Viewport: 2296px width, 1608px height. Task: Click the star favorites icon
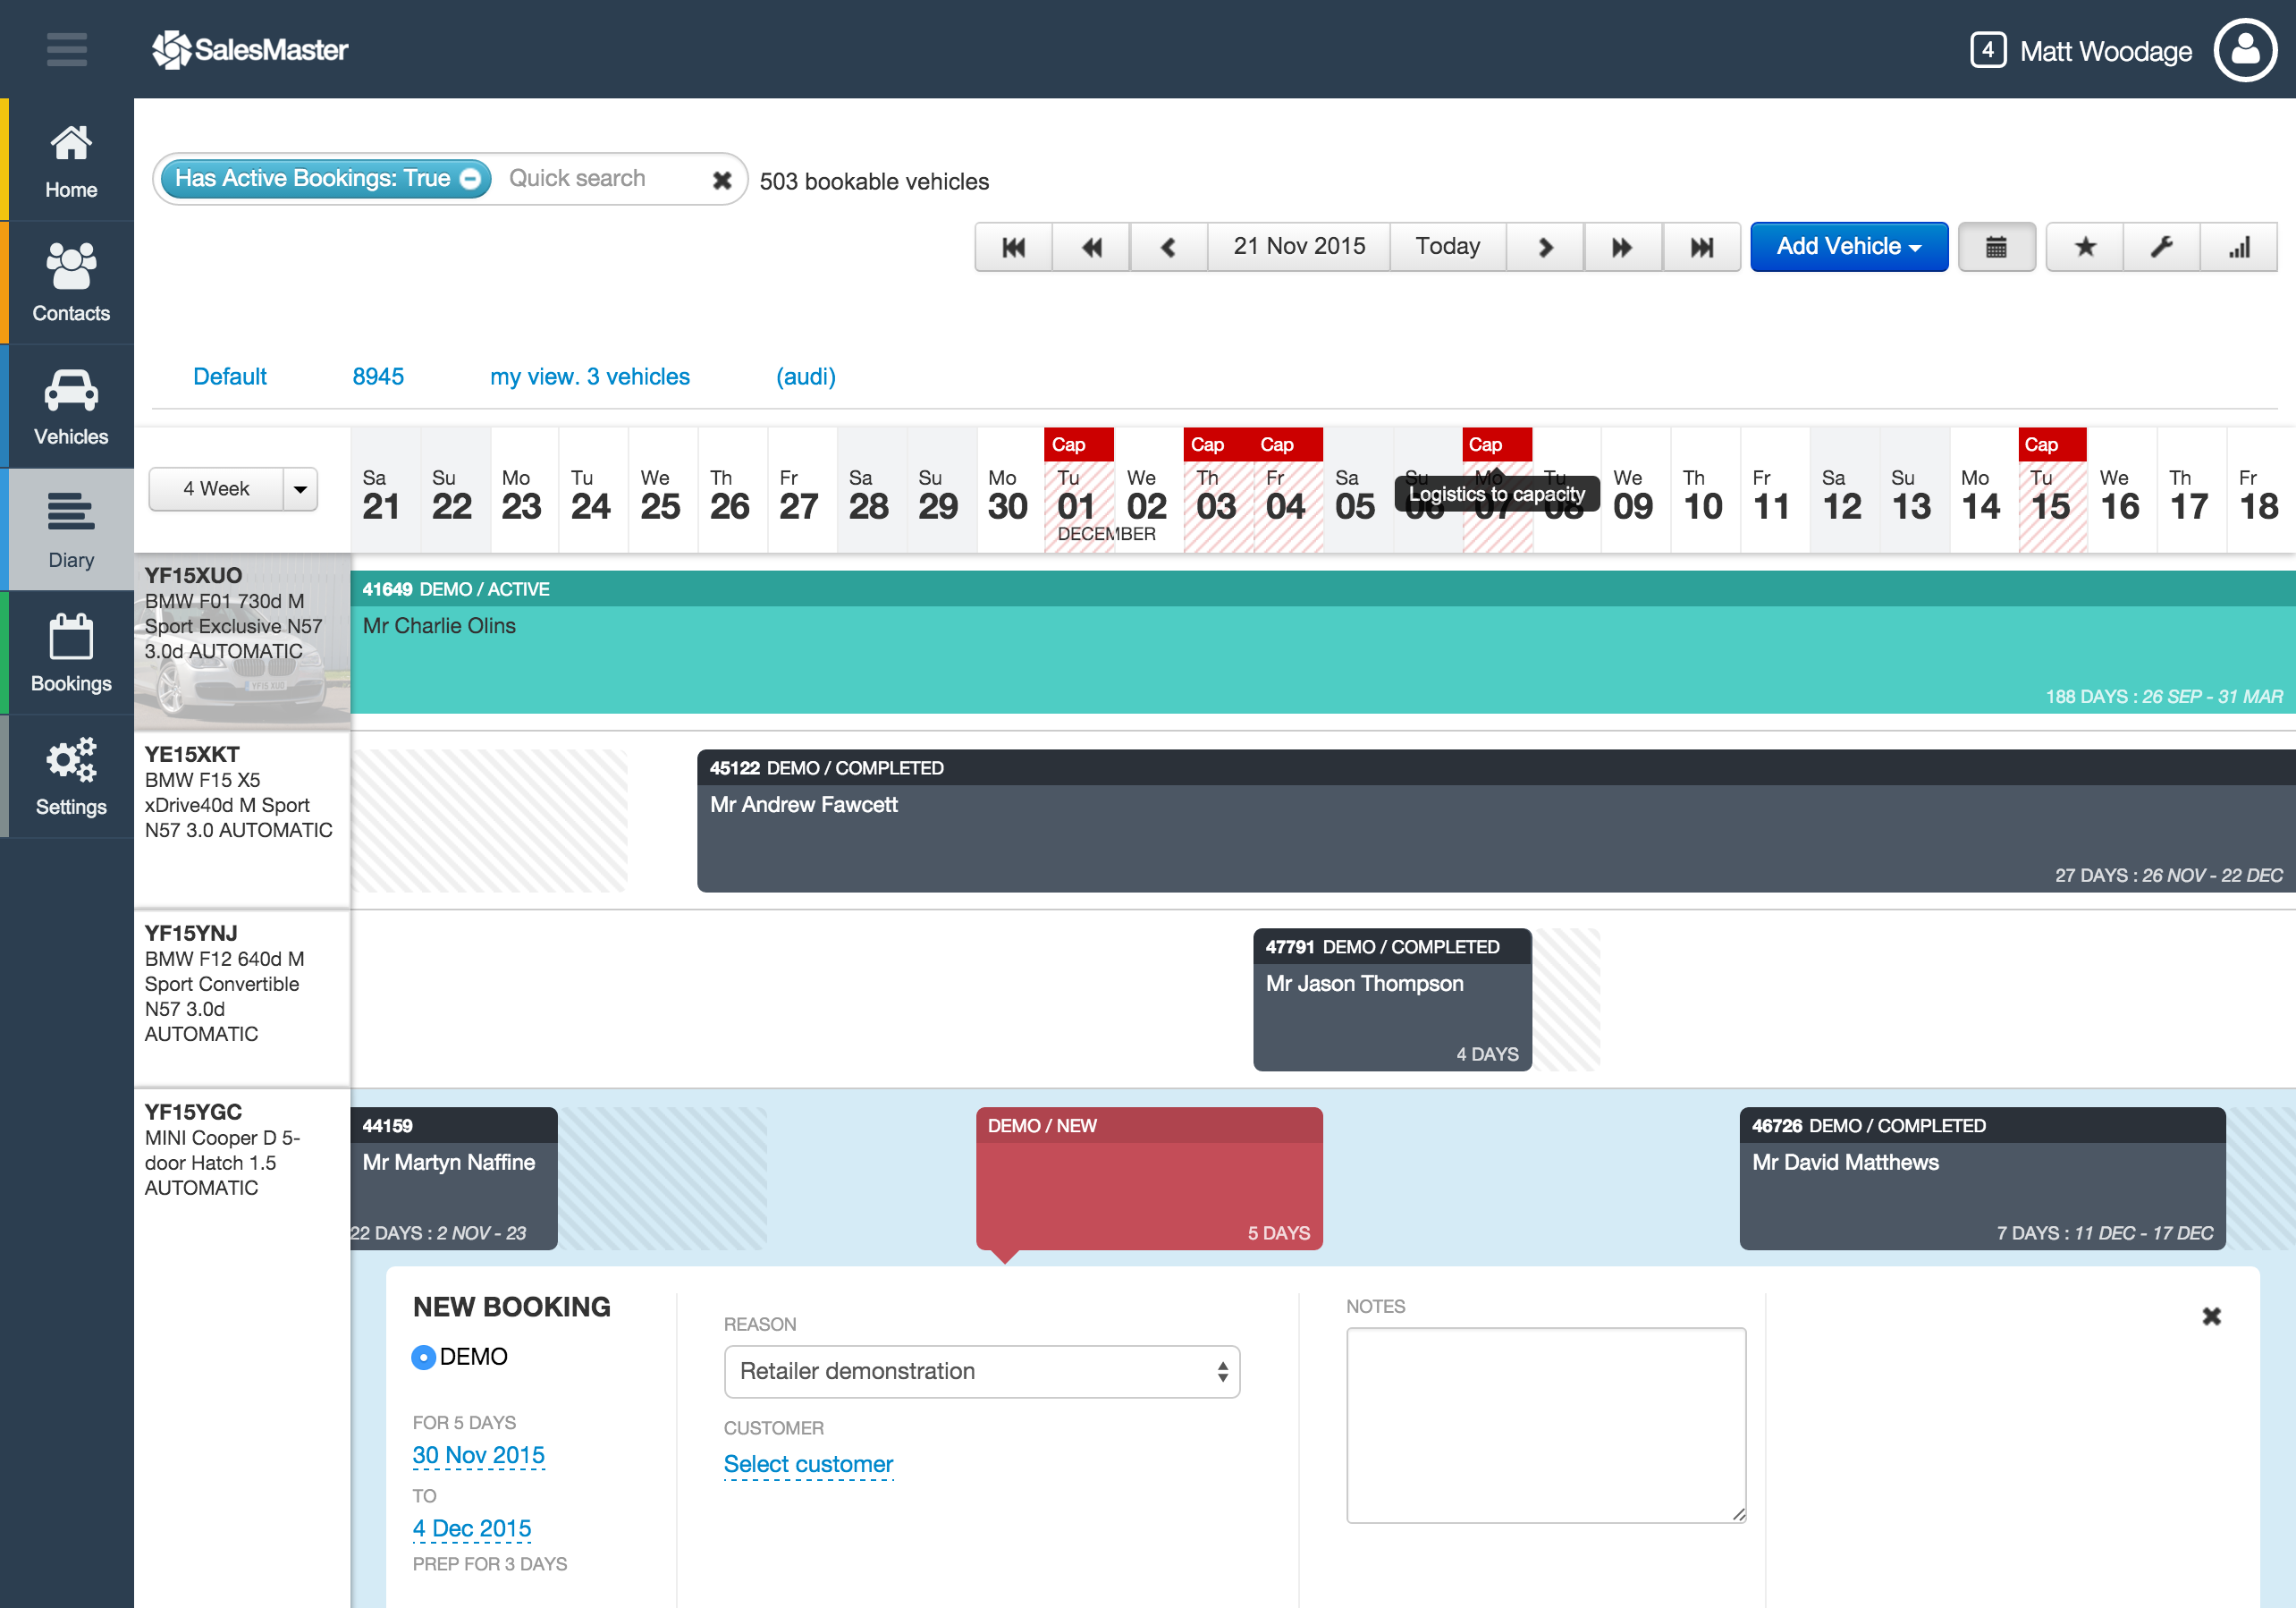pyautogui.click(x=2085, y=247)
